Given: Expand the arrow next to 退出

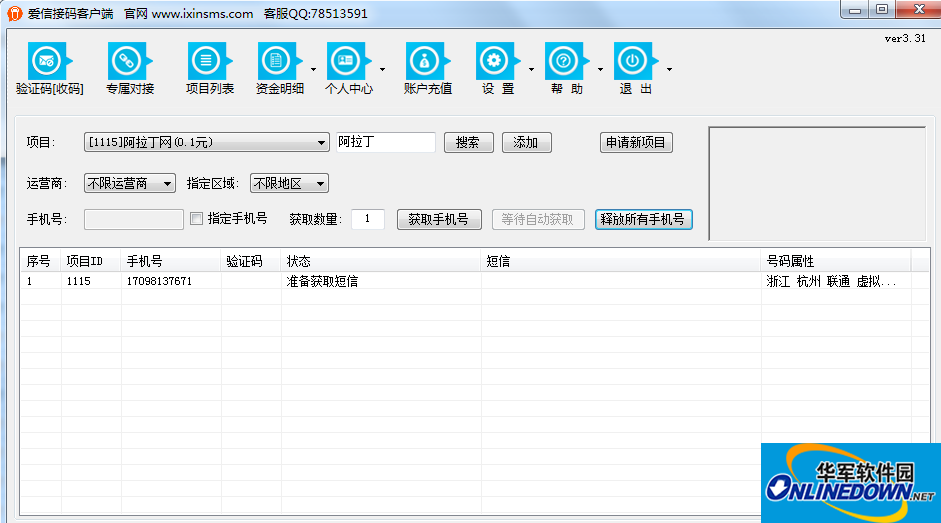Looking at the screenshot, I should pyautogui.click(x=669, y=70).
